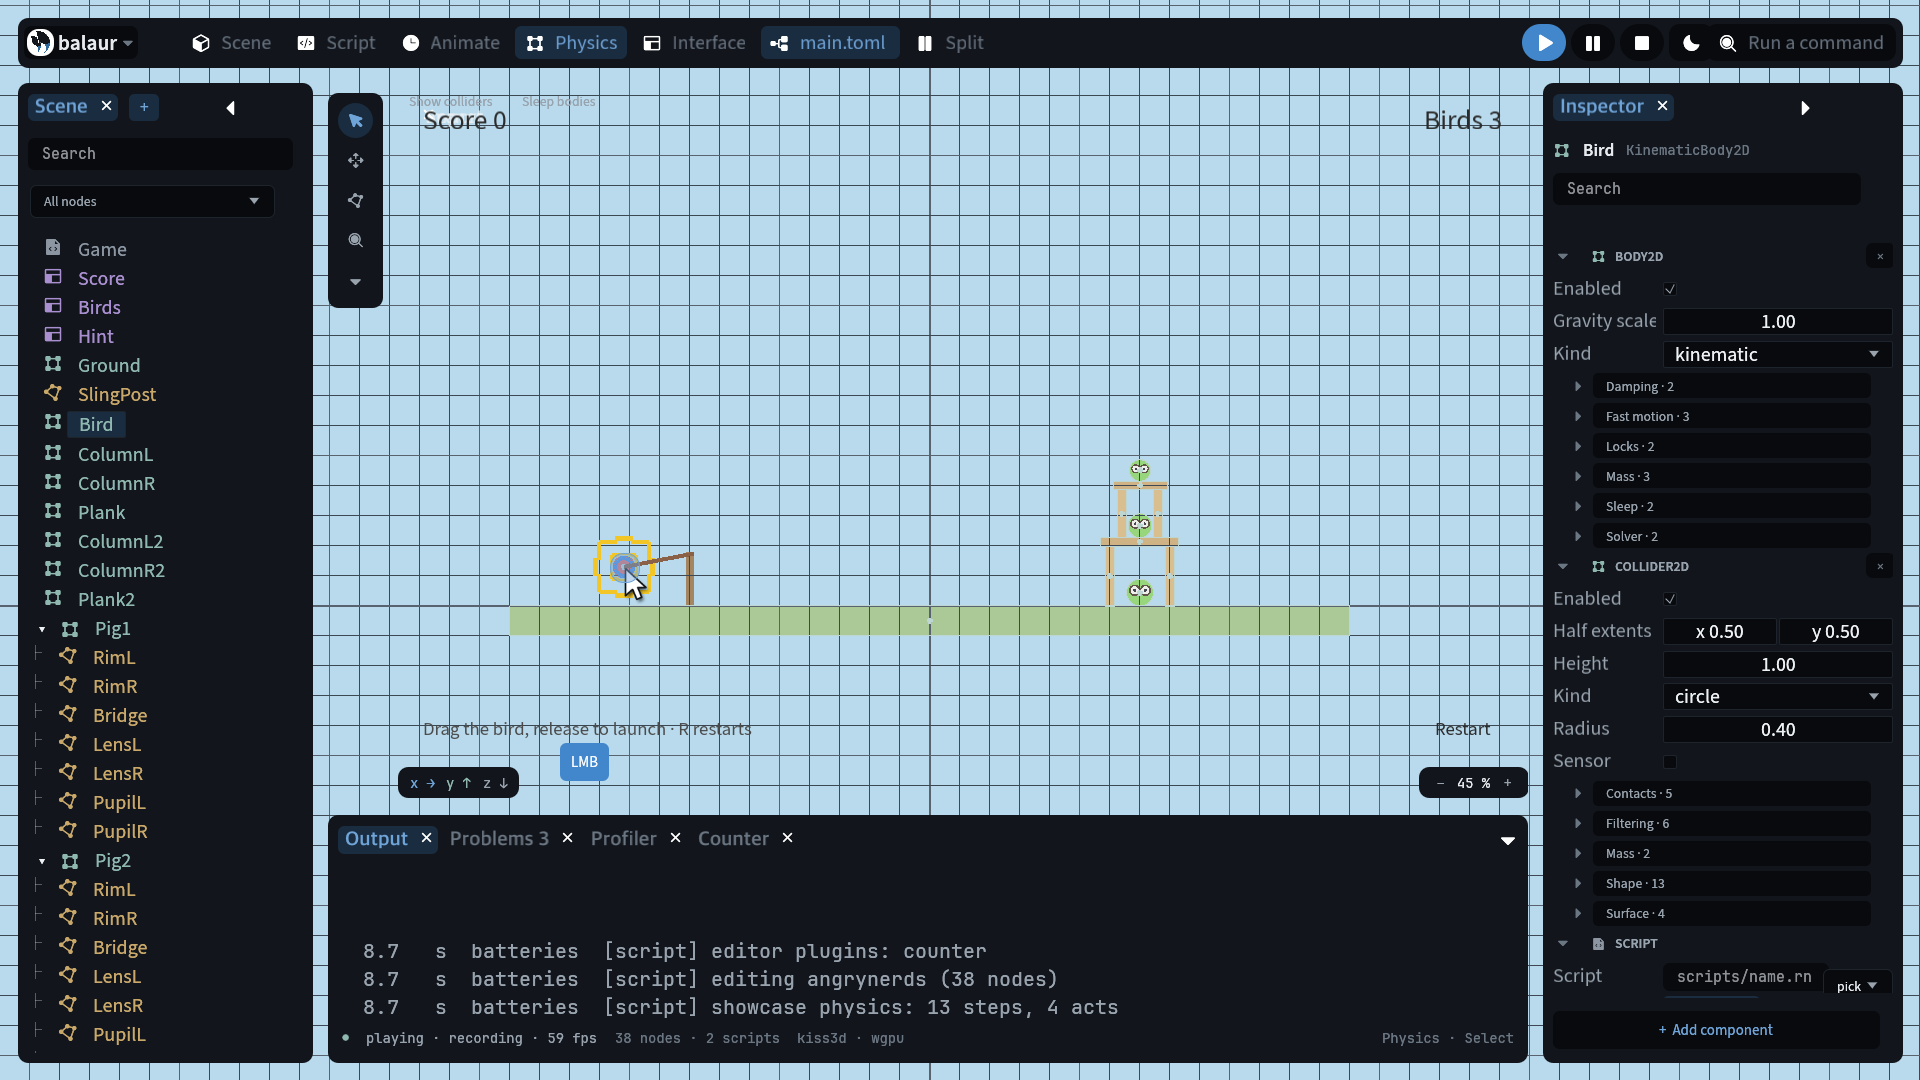Image resolution: width=1920 pixels, height=1080 pixels.
Task: Toggle Body2D Enabled checkbox
Action: click(x=1670, y=289)
